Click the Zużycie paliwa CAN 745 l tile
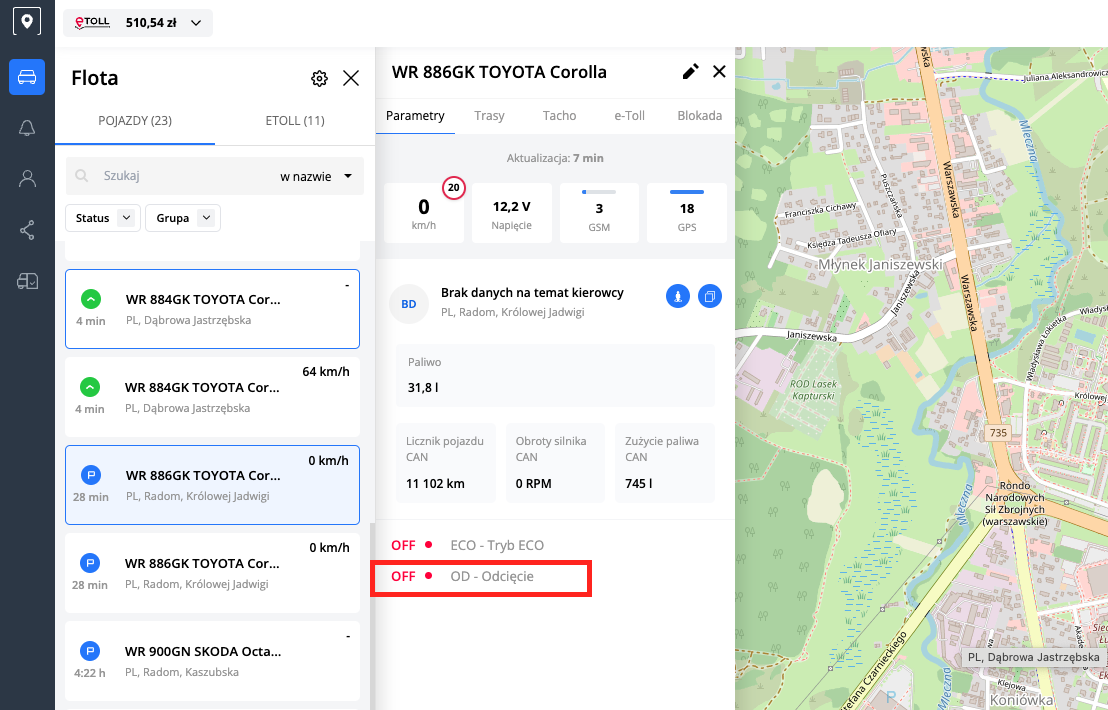This screenshot has height=710, width=1108. [665, 463]
